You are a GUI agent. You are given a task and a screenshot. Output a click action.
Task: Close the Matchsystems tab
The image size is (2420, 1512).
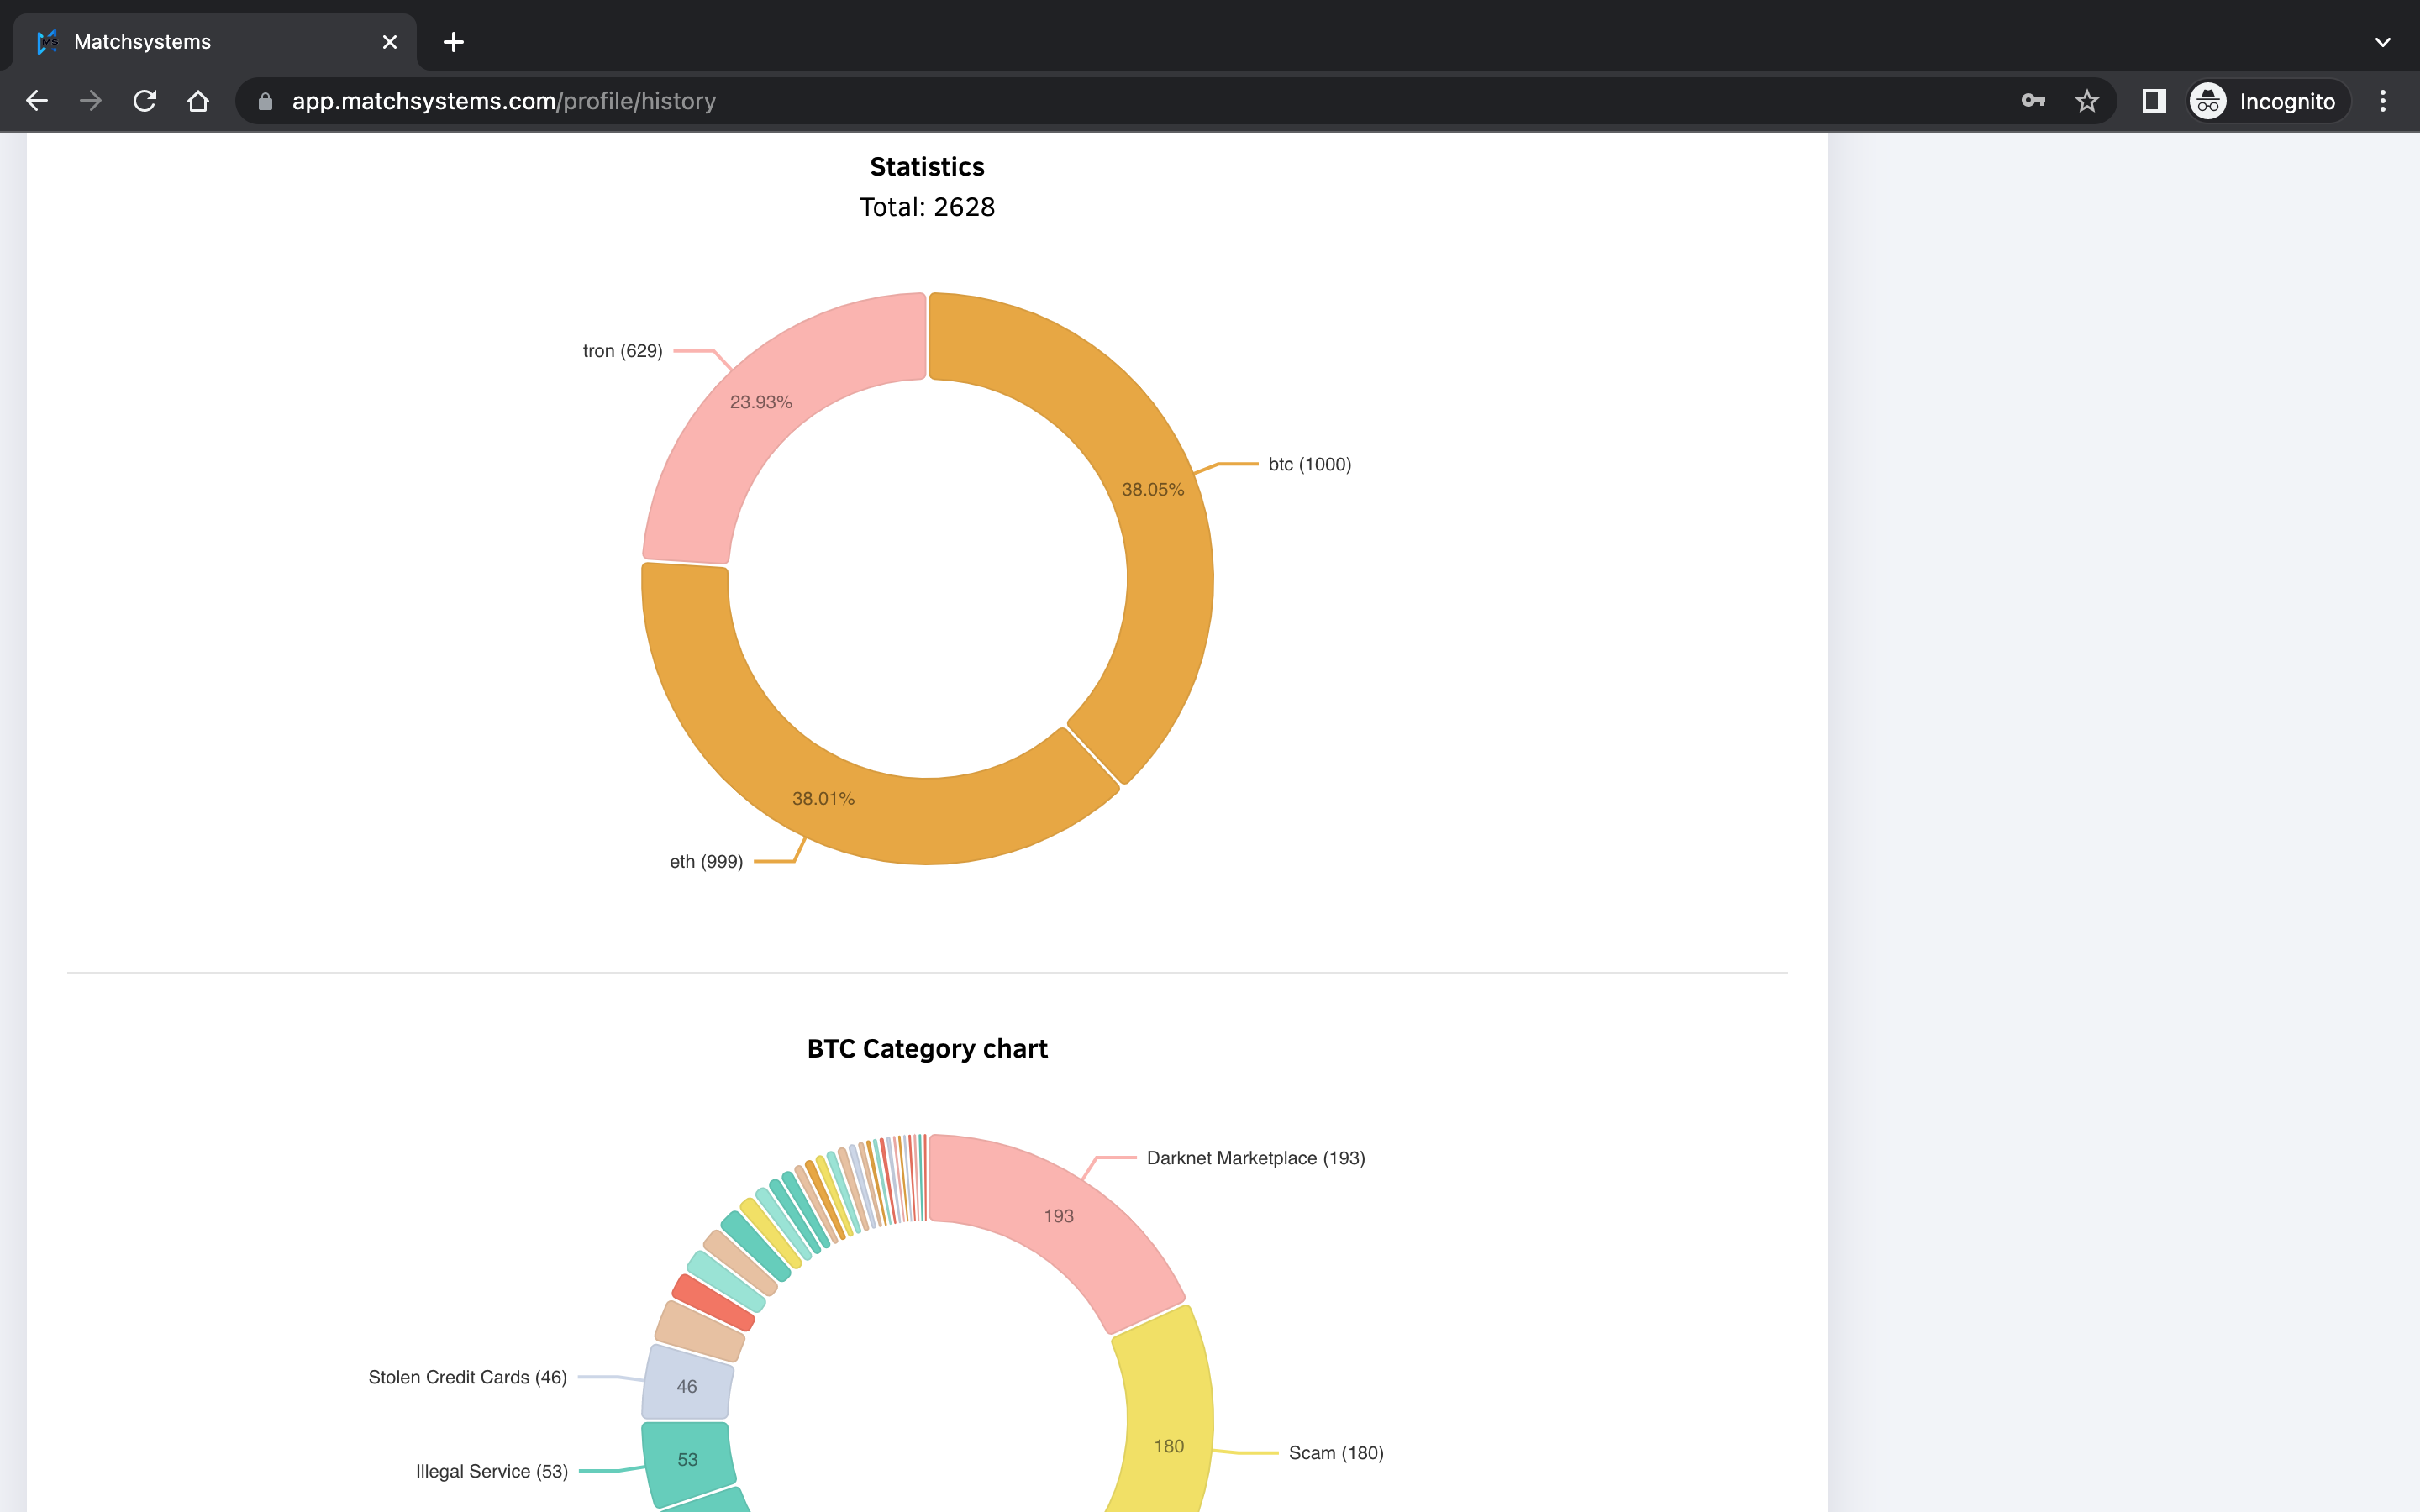click(389, 42)
